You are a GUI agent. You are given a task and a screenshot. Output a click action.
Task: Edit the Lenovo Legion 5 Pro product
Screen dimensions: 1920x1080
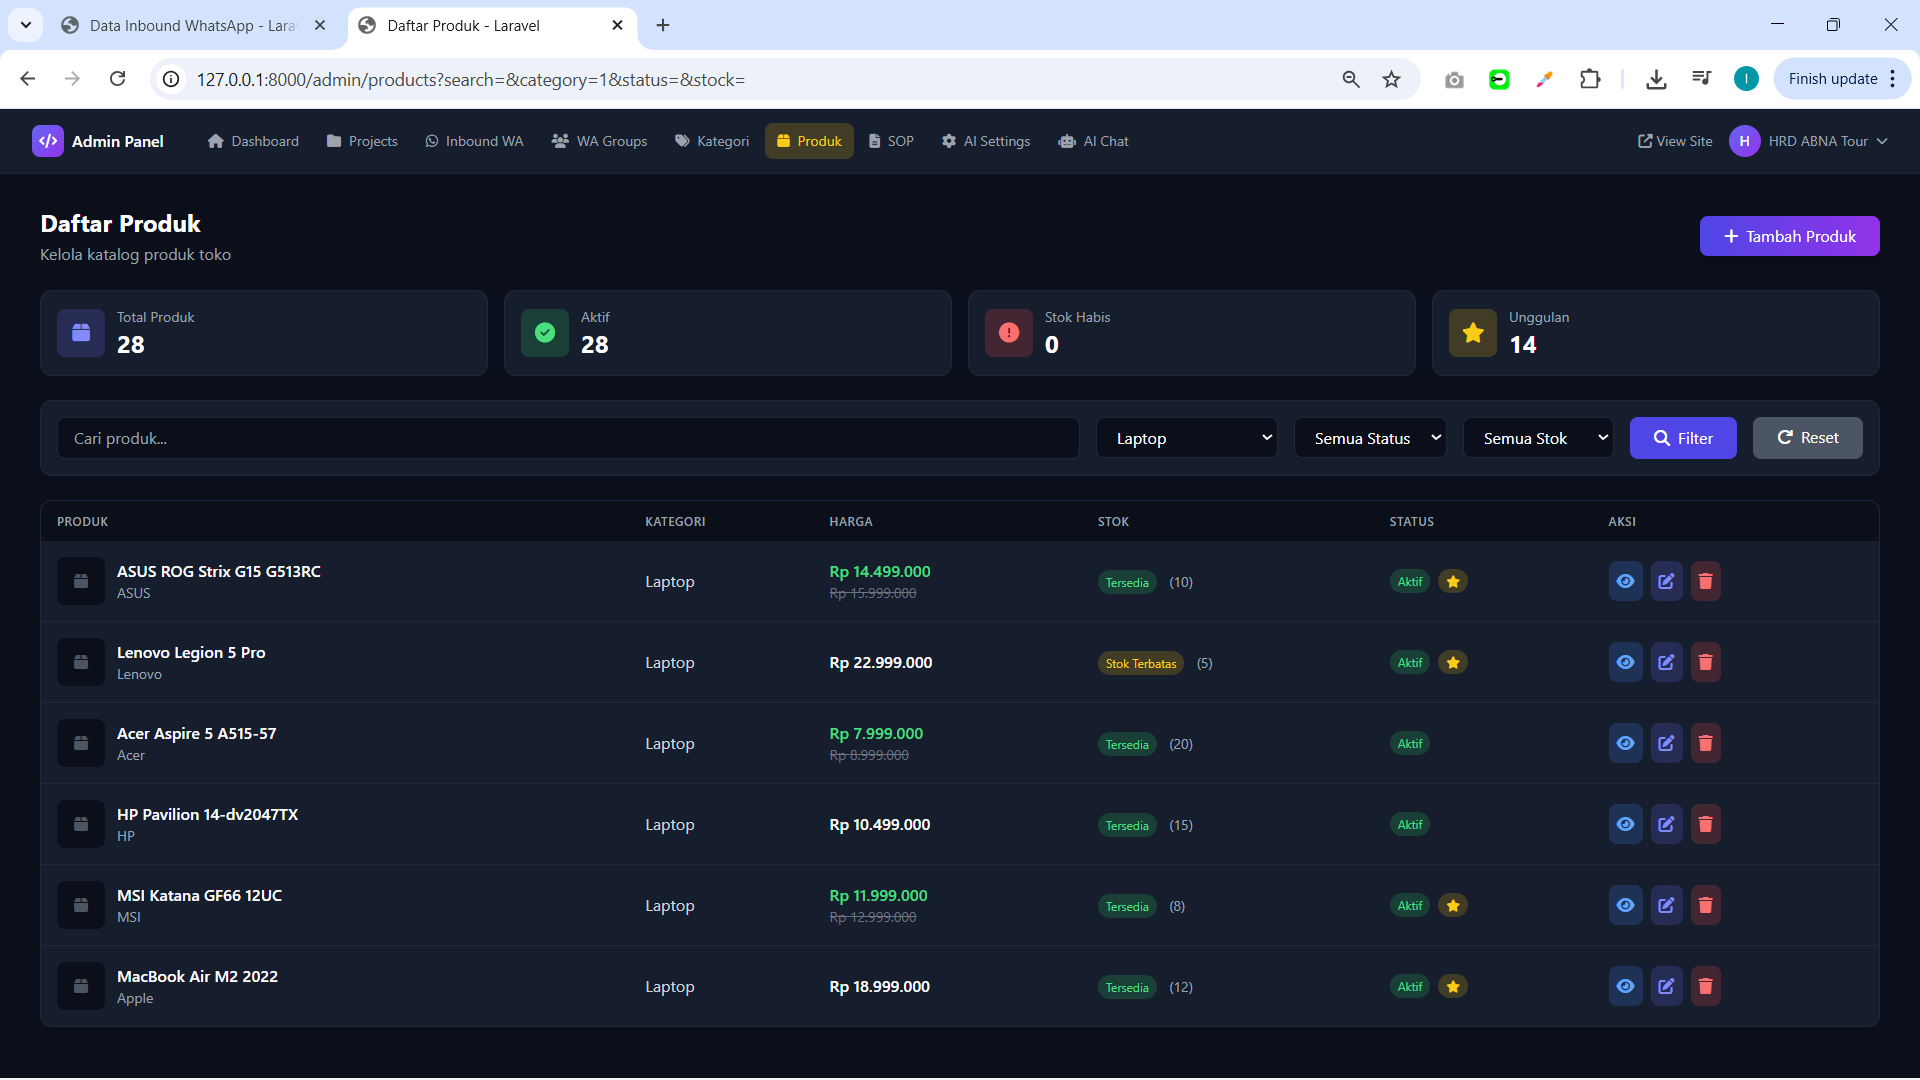(1666, 662)
